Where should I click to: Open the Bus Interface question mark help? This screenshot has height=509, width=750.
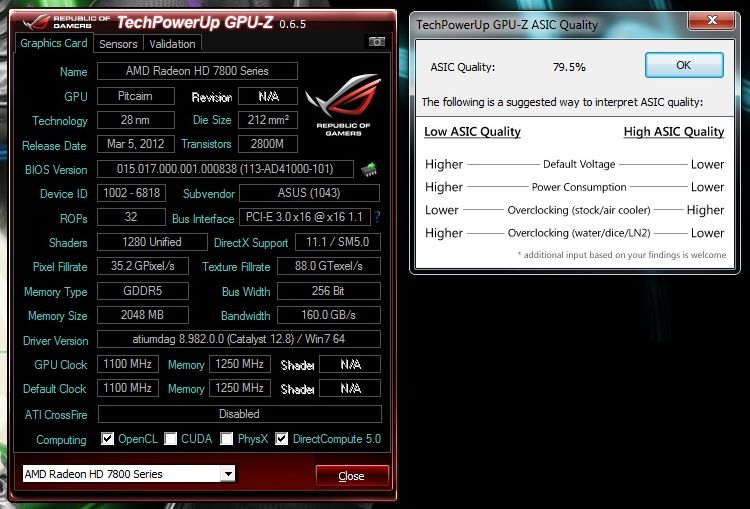tap(377, 217)
